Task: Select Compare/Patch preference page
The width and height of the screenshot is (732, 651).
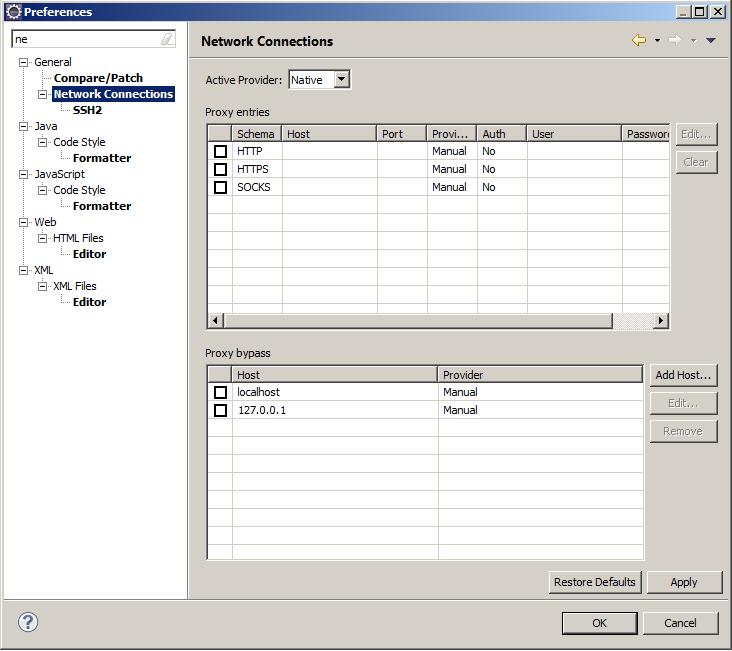Action: (x=98, y=78)
